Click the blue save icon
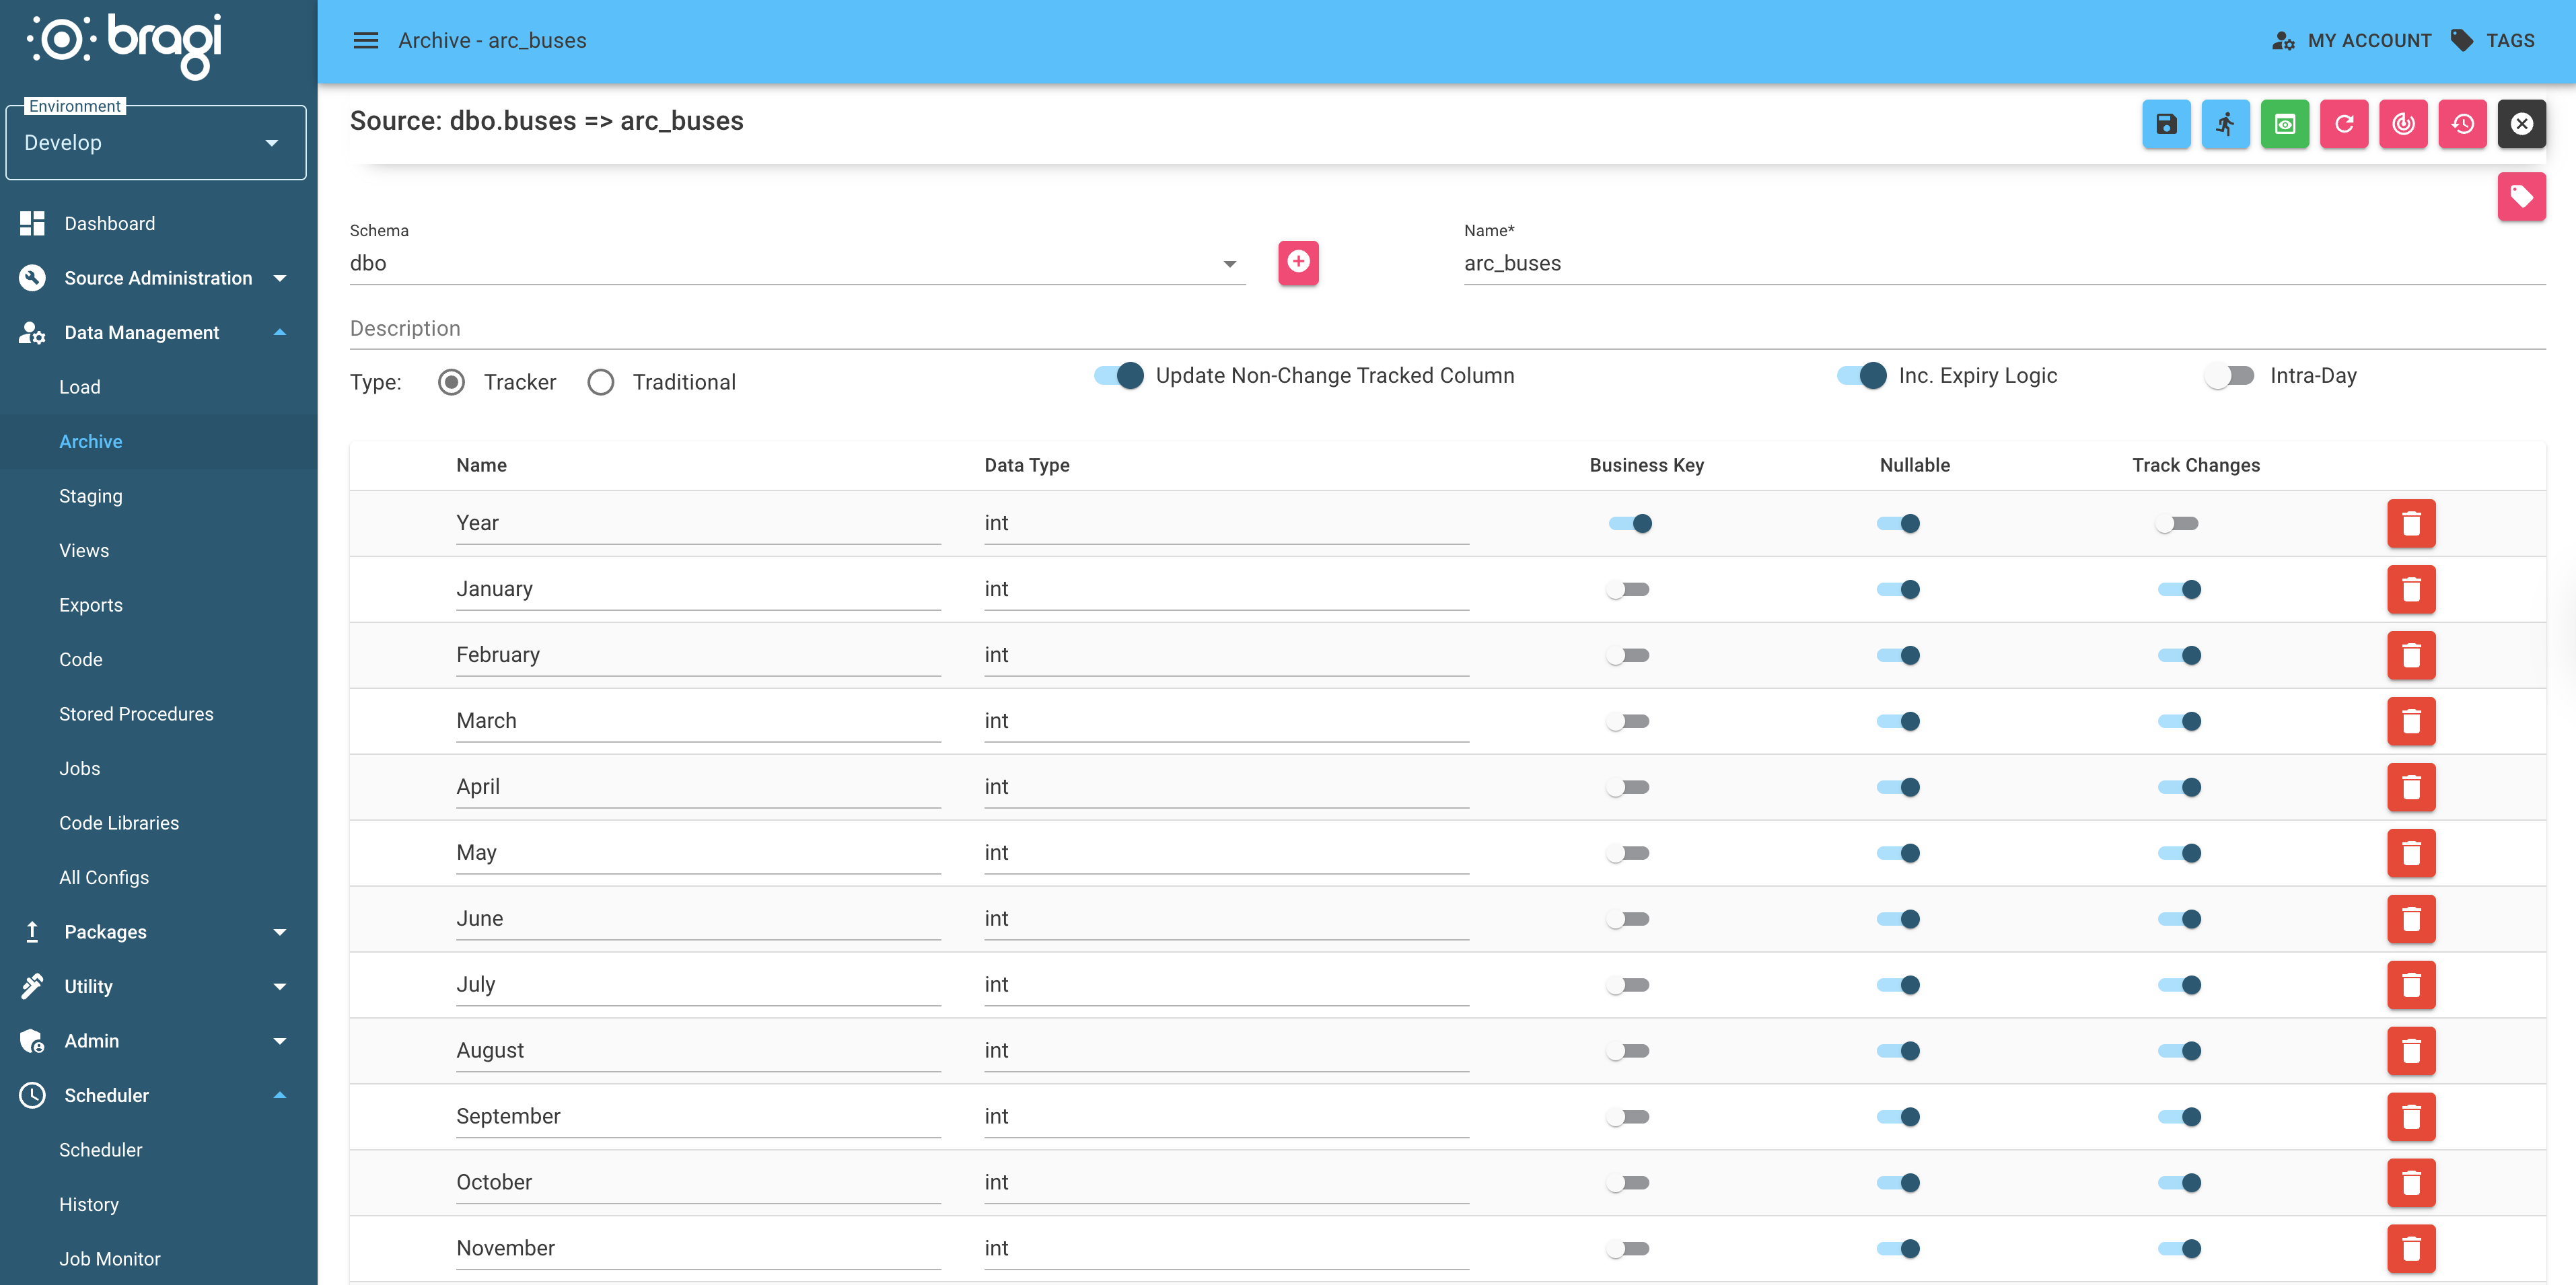 [2166, 124]
